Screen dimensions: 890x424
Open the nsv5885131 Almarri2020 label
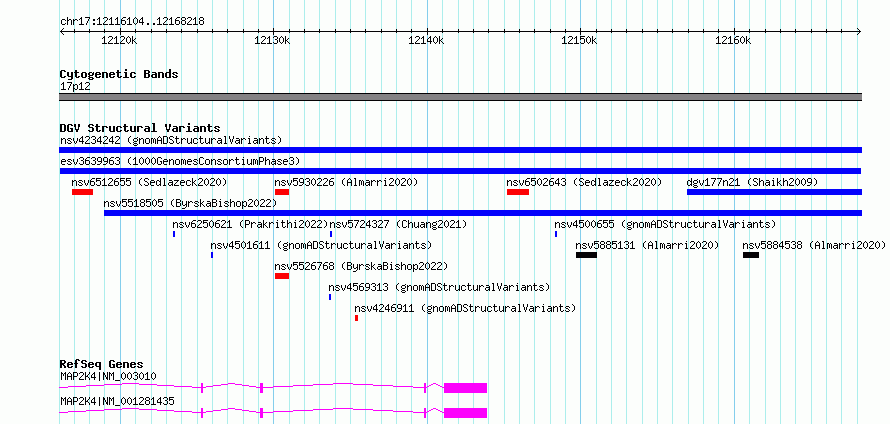(647, 245)
